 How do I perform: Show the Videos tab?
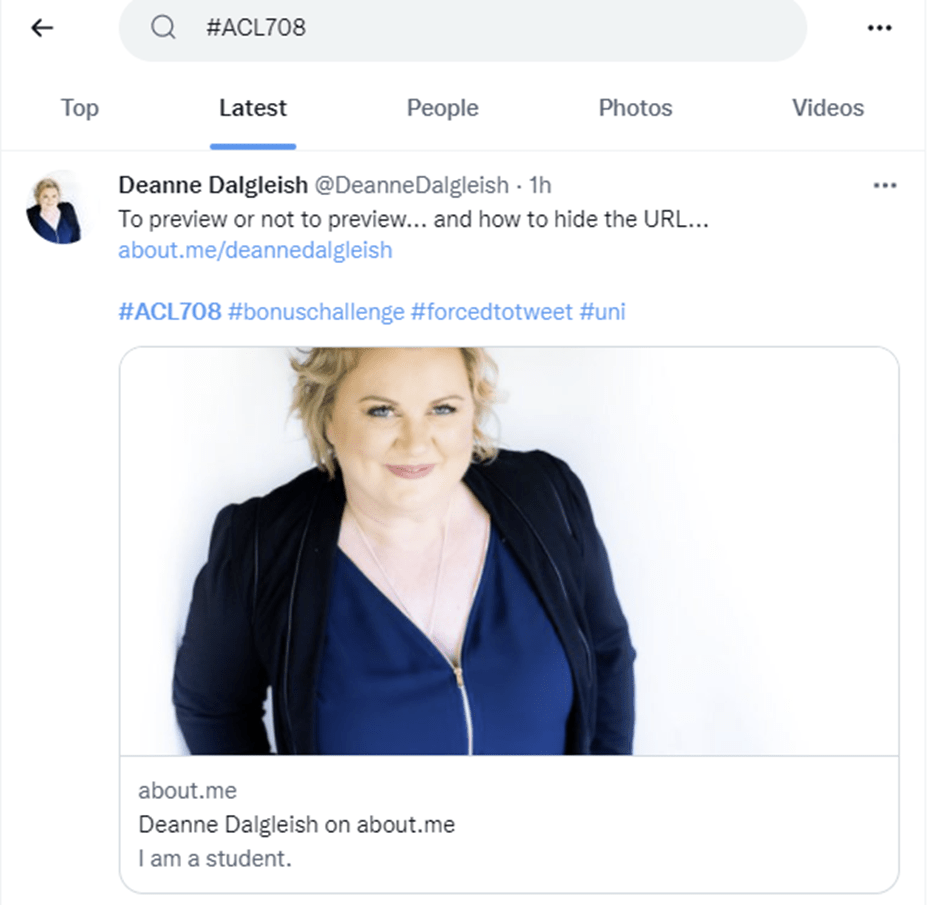click(x=828, y=108)
